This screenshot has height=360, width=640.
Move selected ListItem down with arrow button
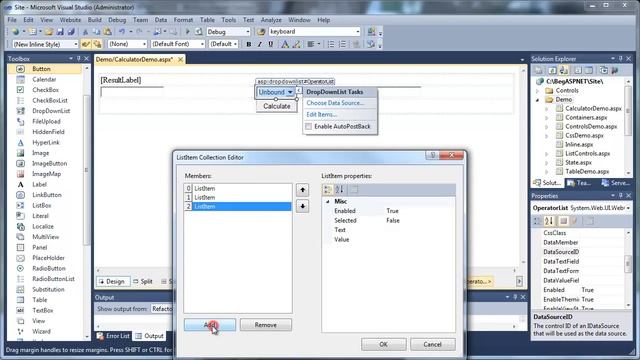click(x=302, y=206)
